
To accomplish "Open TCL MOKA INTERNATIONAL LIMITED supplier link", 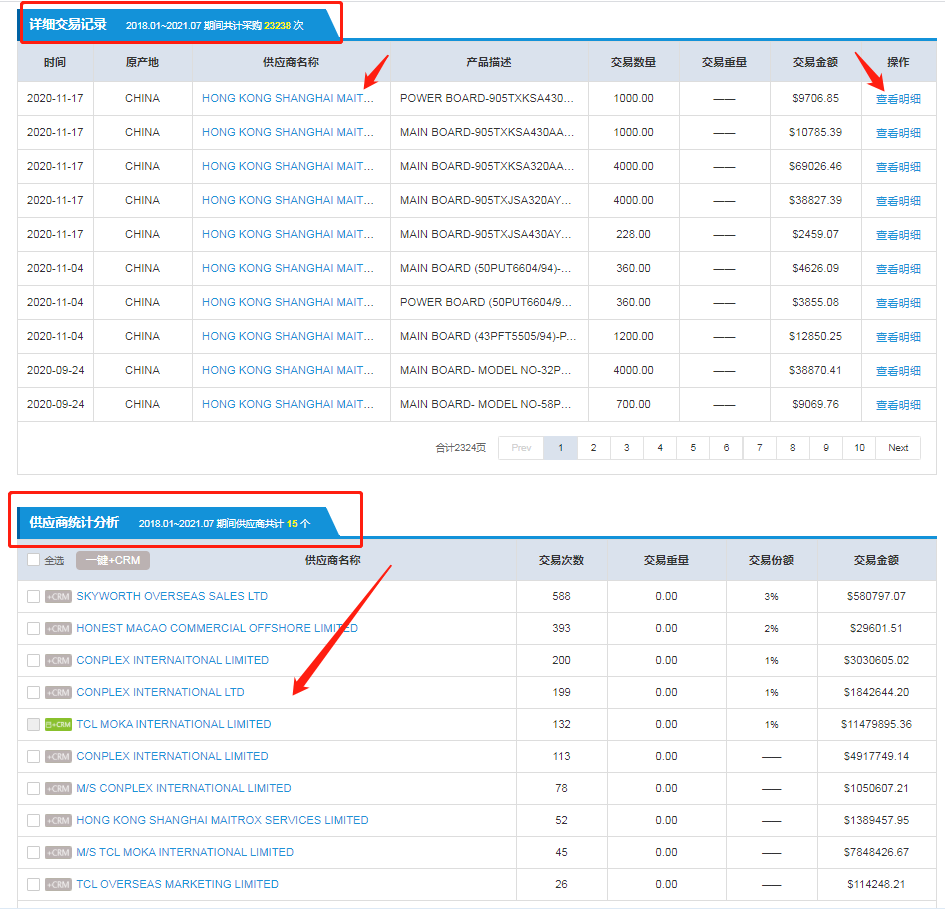I will 174,724.
